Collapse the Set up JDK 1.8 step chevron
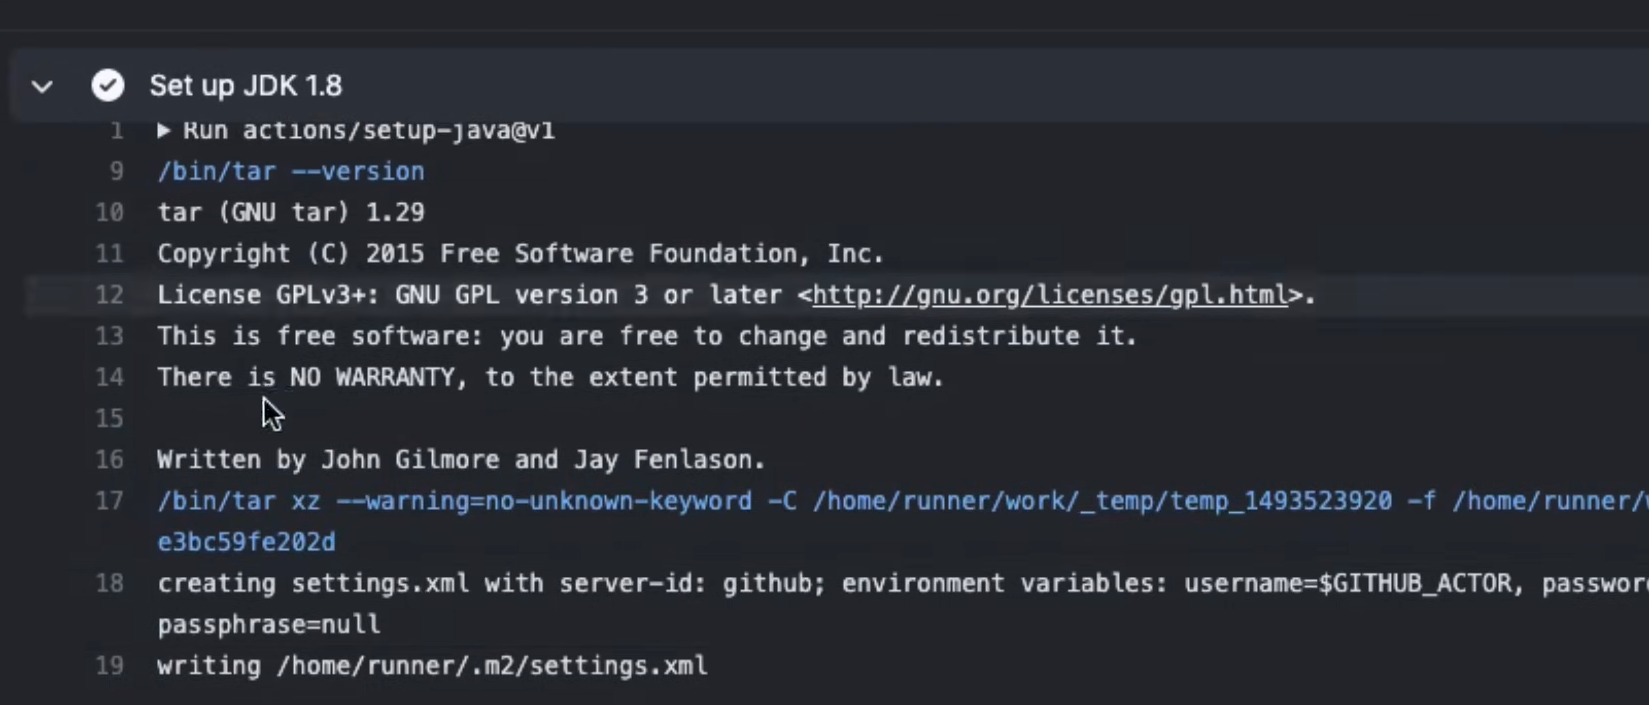The height and width of the screenshot is (705, 1649). (42, 87)
